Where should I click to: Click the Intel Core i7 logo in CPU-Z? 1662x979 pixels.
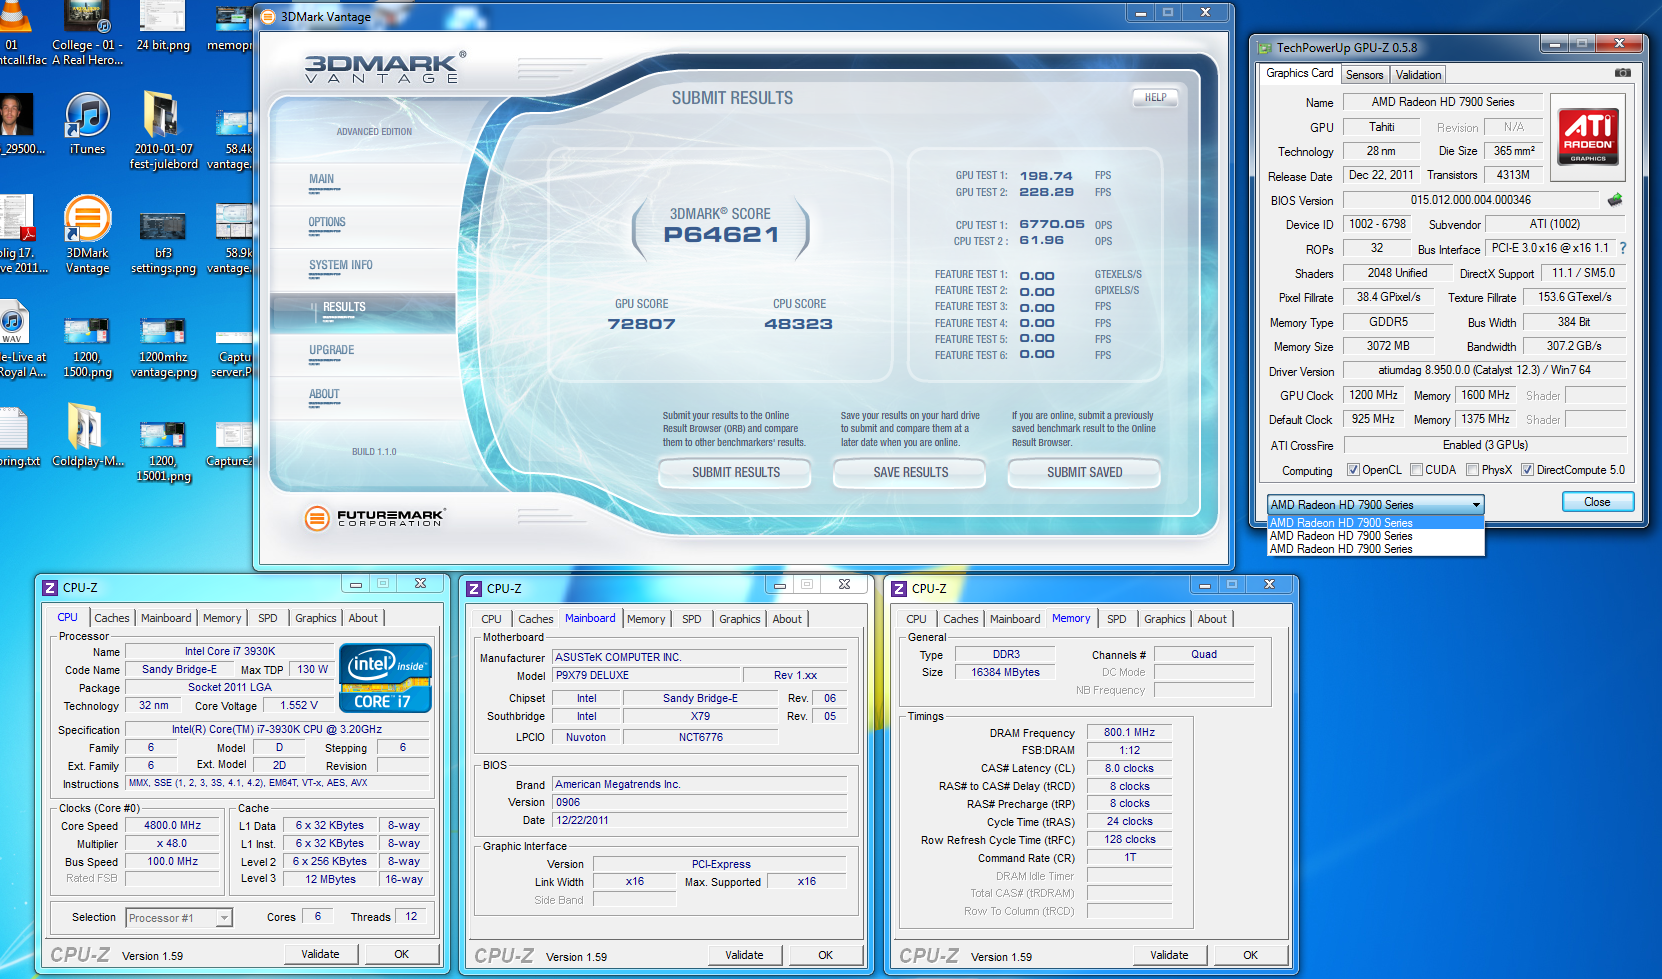pos(385,678)
